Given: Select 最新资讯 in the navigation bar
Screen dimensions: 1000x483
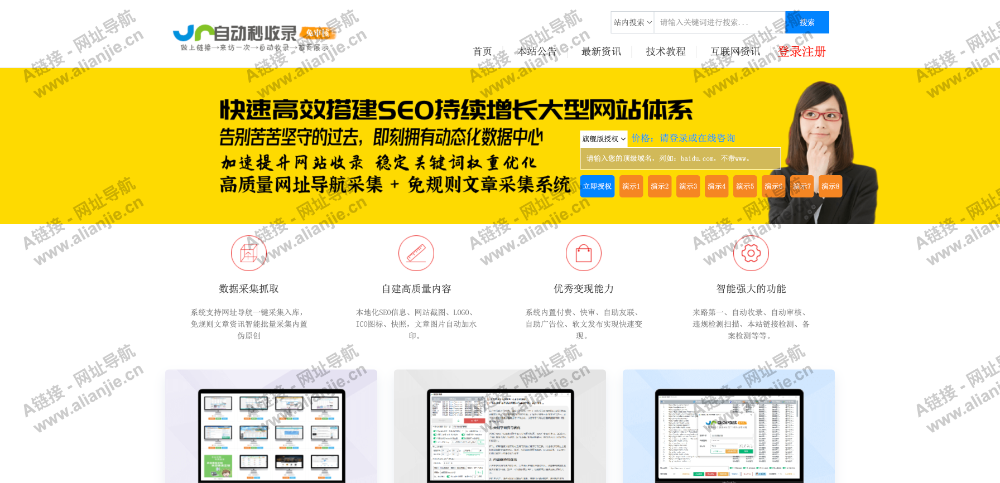Looking at the screenshot, I should (x=601, y=52).
